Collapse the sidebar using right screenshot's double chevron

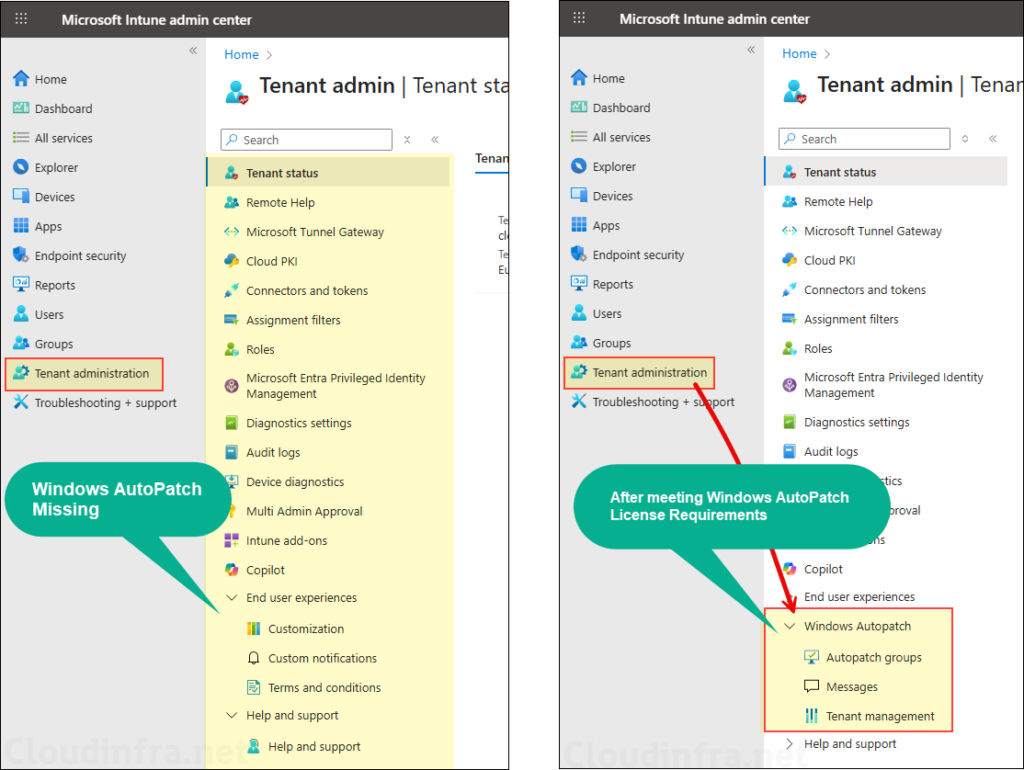[x=750, y=50]
